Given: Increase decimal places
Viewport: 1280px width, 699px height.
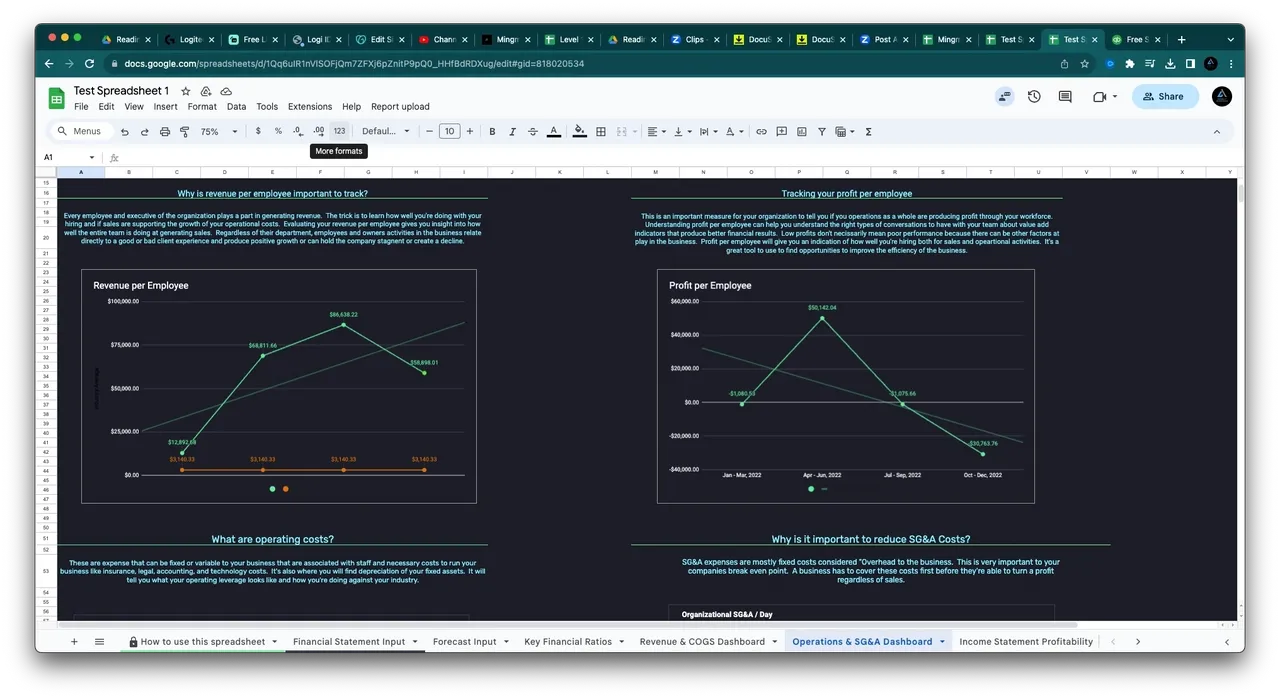Looking at the screenshot, I should click(x=318, y=131).
